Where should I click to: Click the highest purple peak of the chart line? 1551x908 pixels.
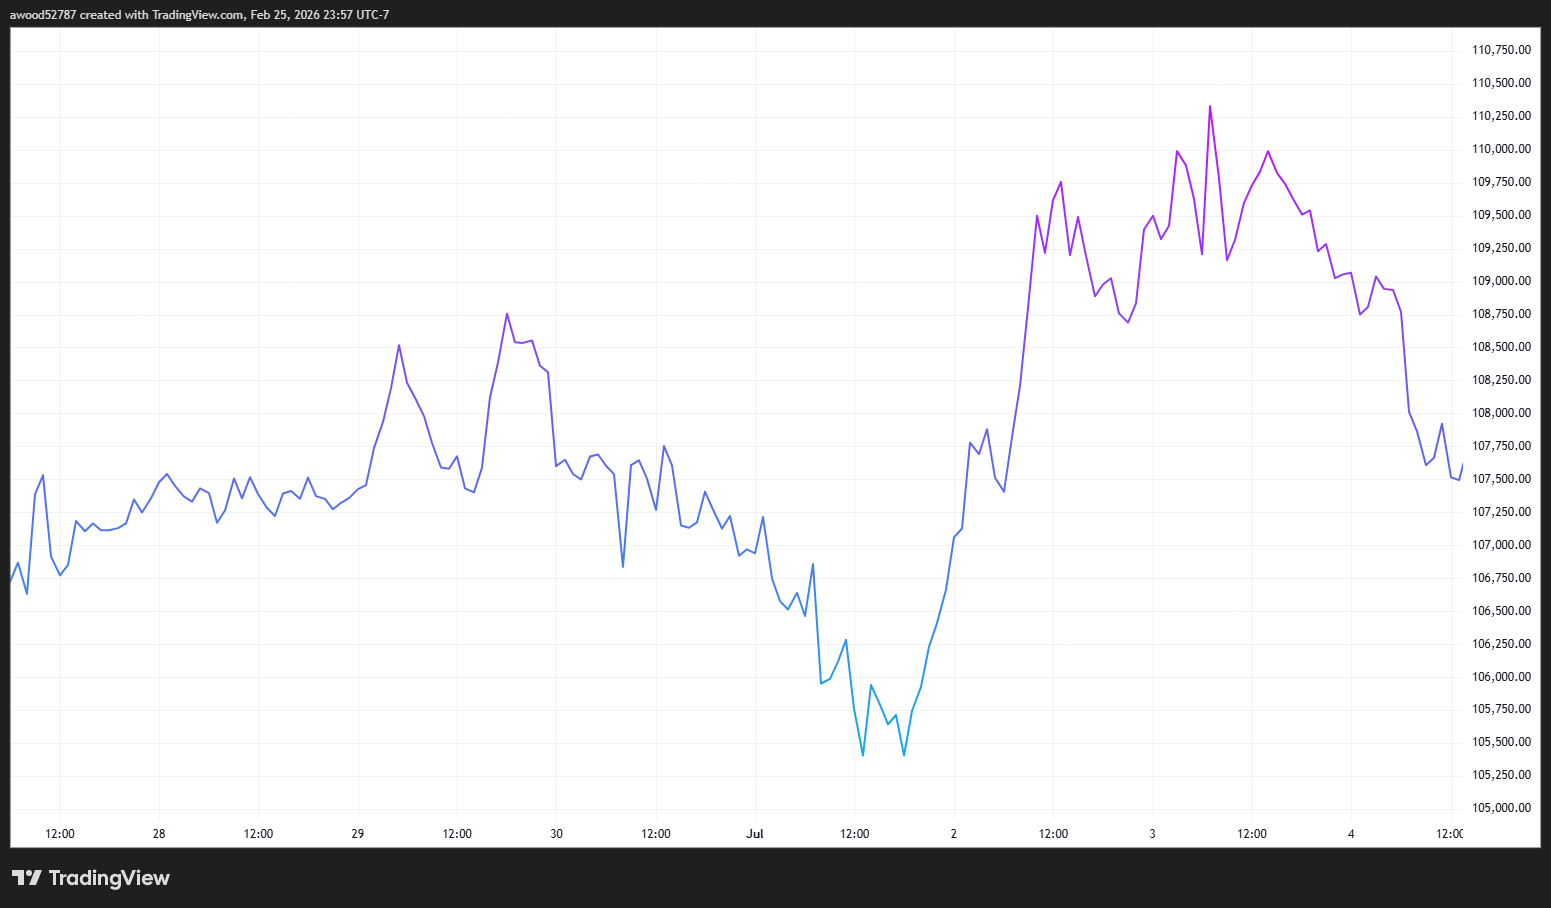click(1210, 107)
